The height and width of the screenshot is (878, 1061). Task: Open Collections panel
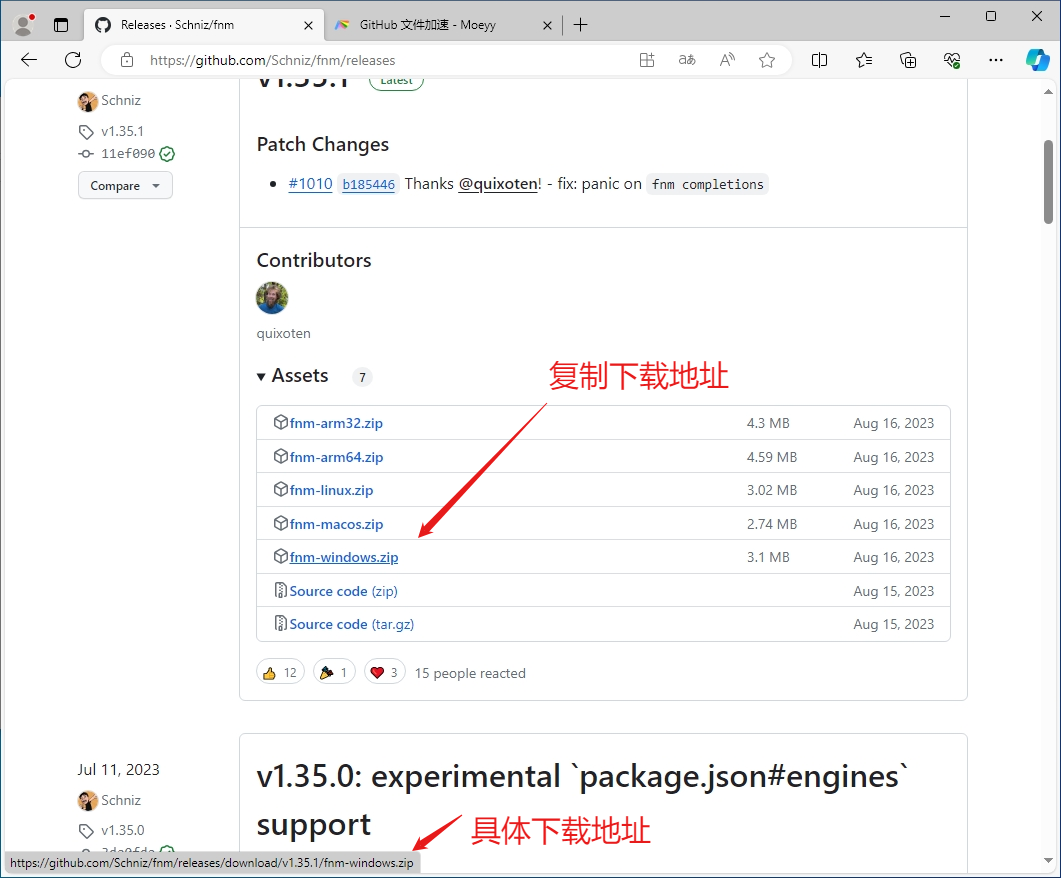(908, 60)
